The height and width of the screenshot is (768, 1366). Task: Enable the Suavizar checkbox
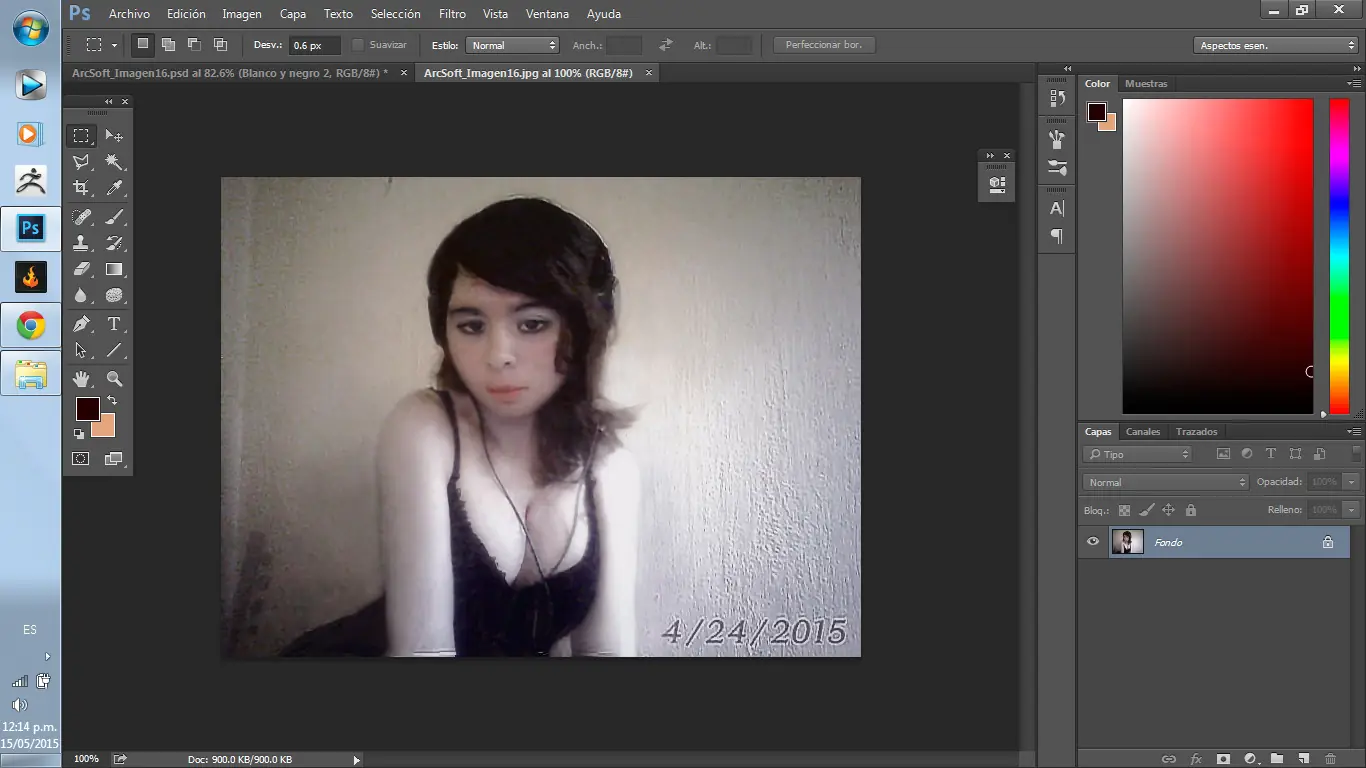(359, 44)
